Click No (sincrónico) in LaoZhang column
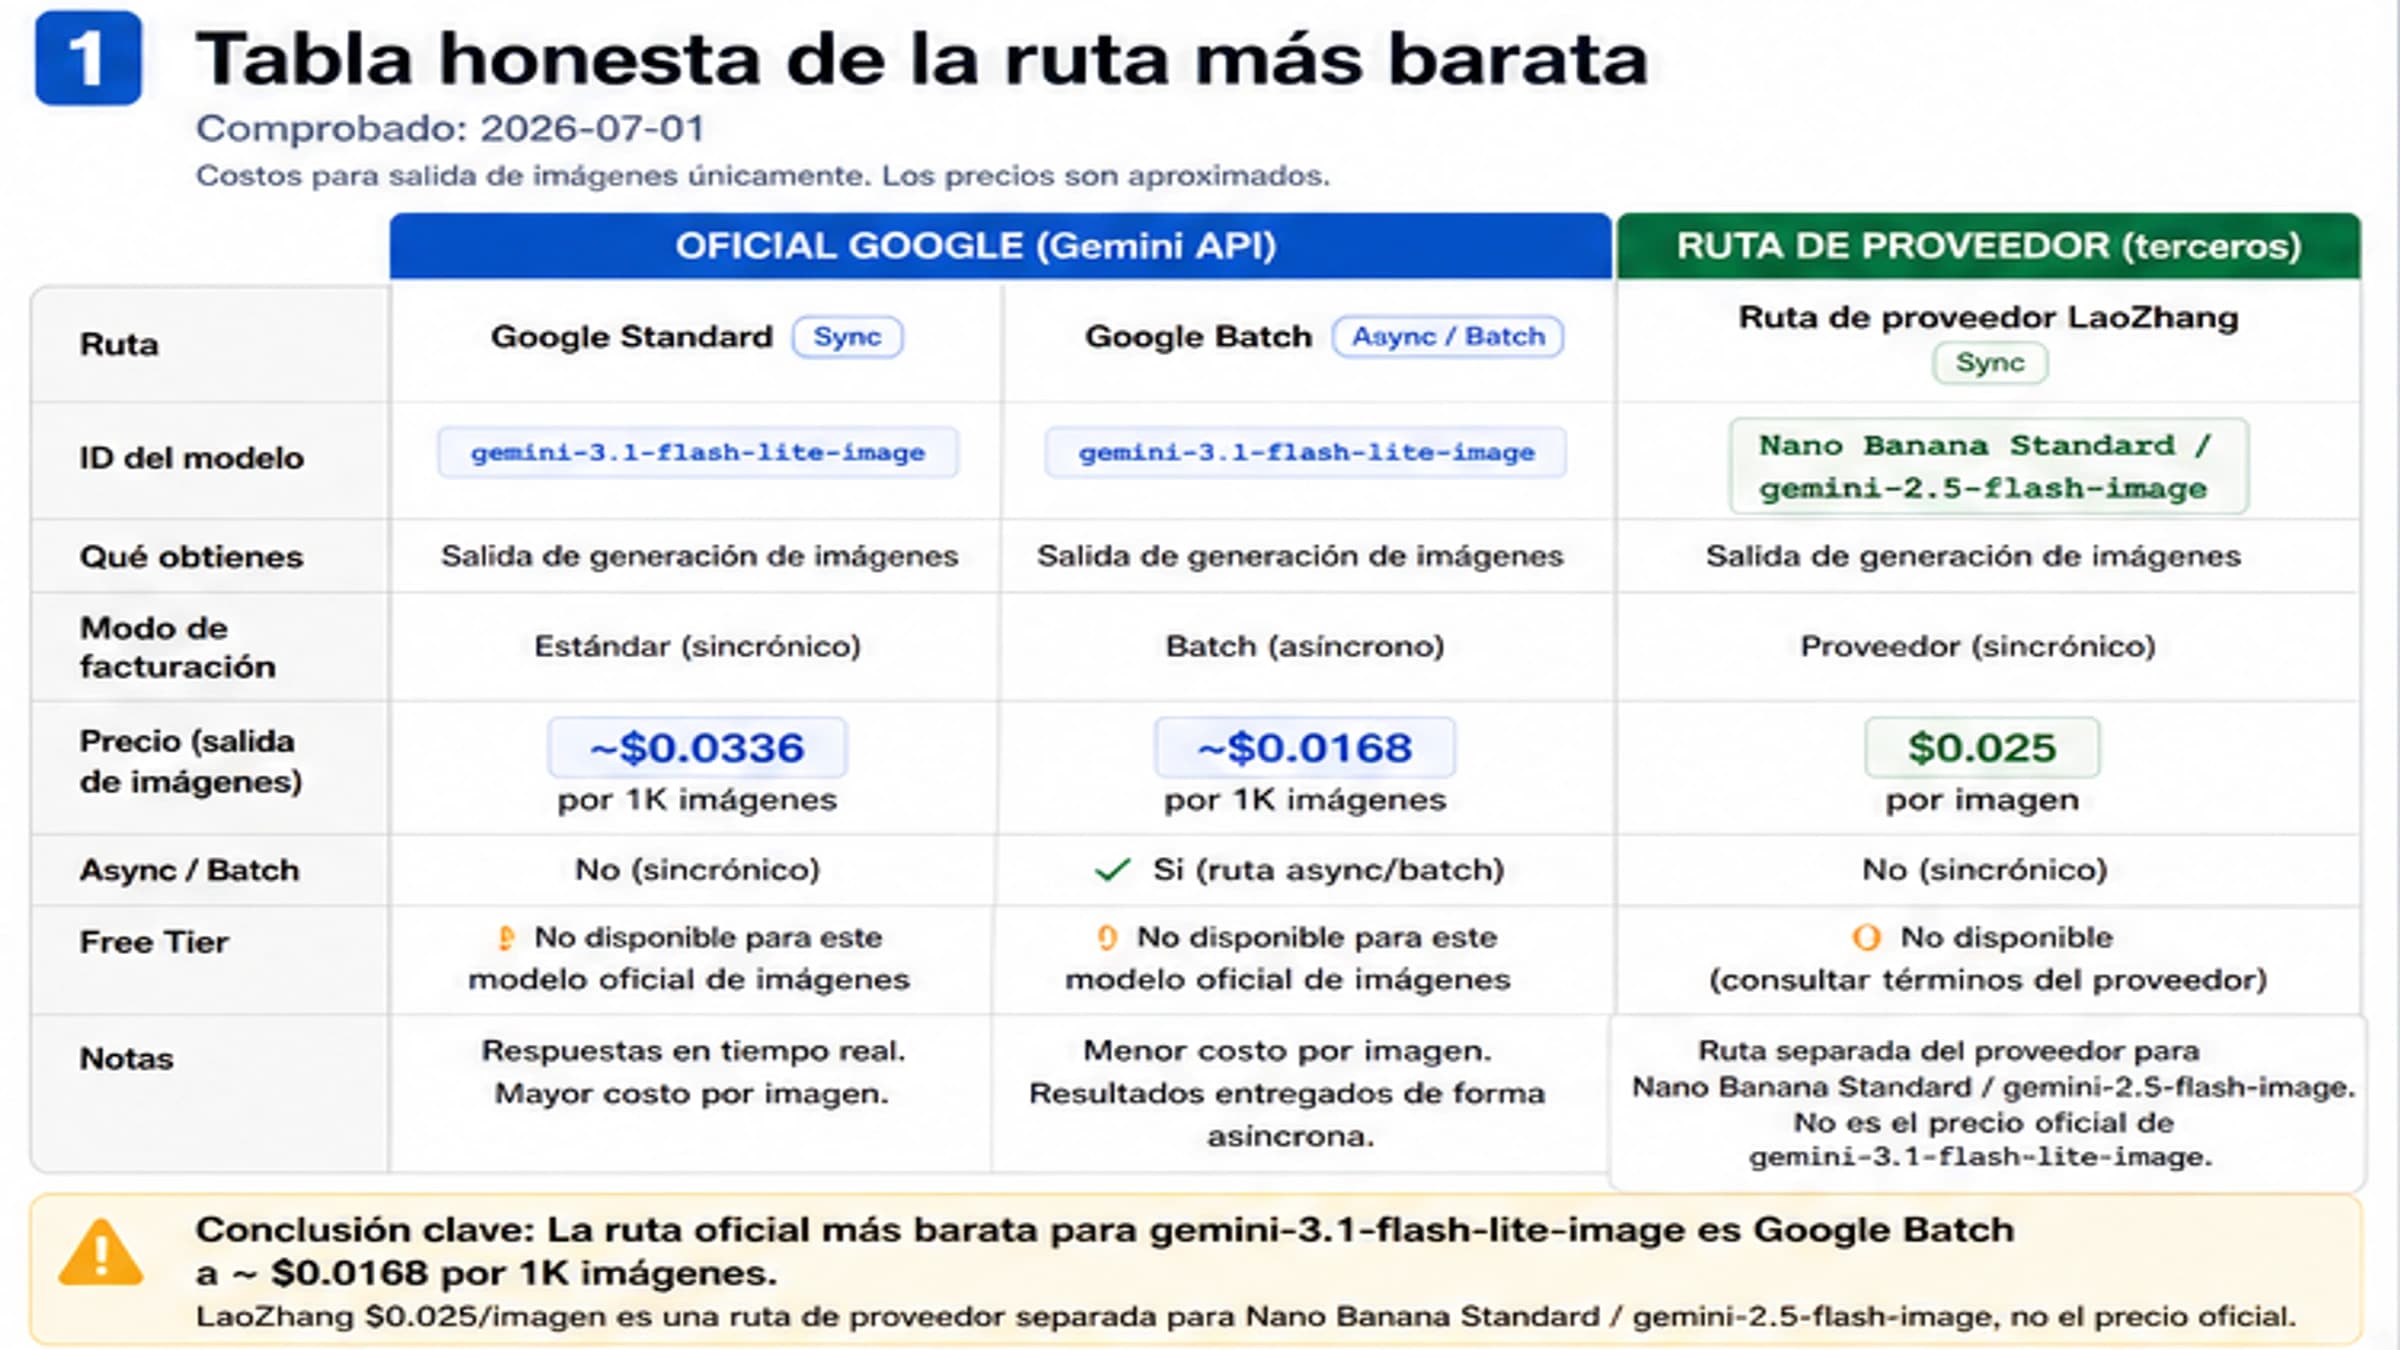Viewport: 2400px width, 1350px height. 1984,870
